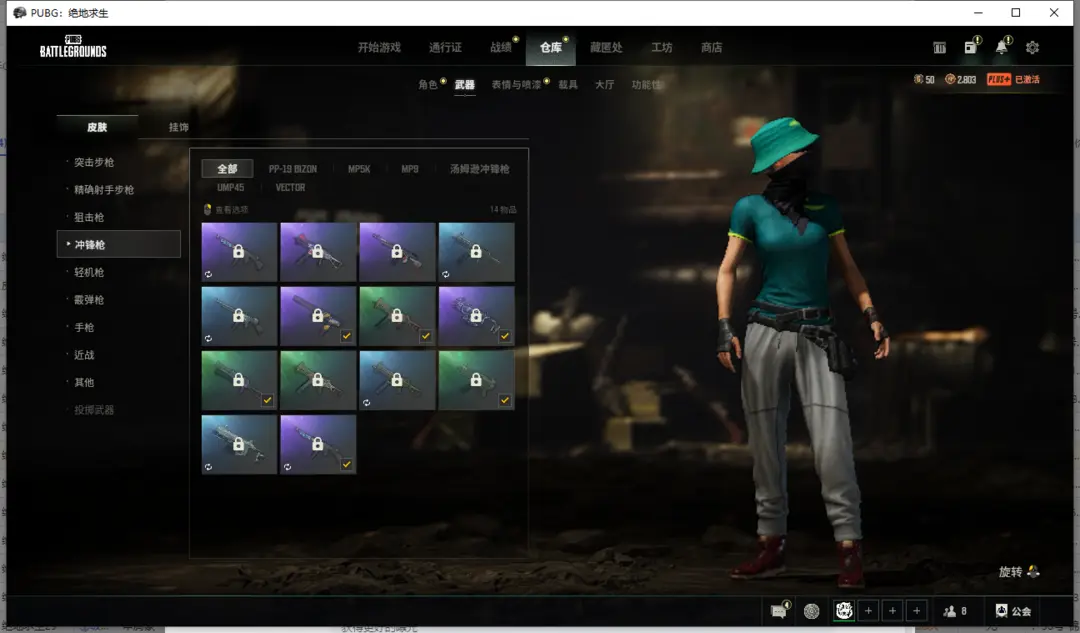
Task: Open the customize loadout icon in top bar
Action: [x=939, y=48]
